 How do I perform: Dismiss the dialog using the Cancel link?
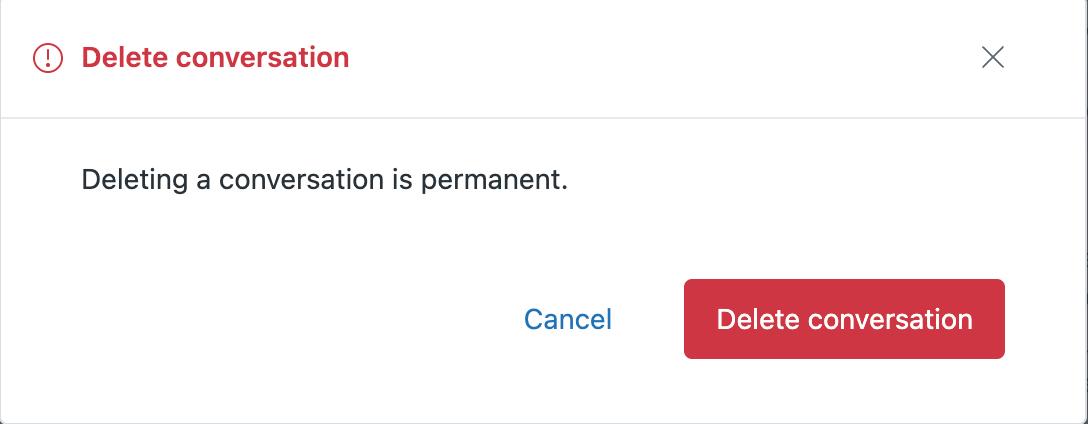click(568, 319)
